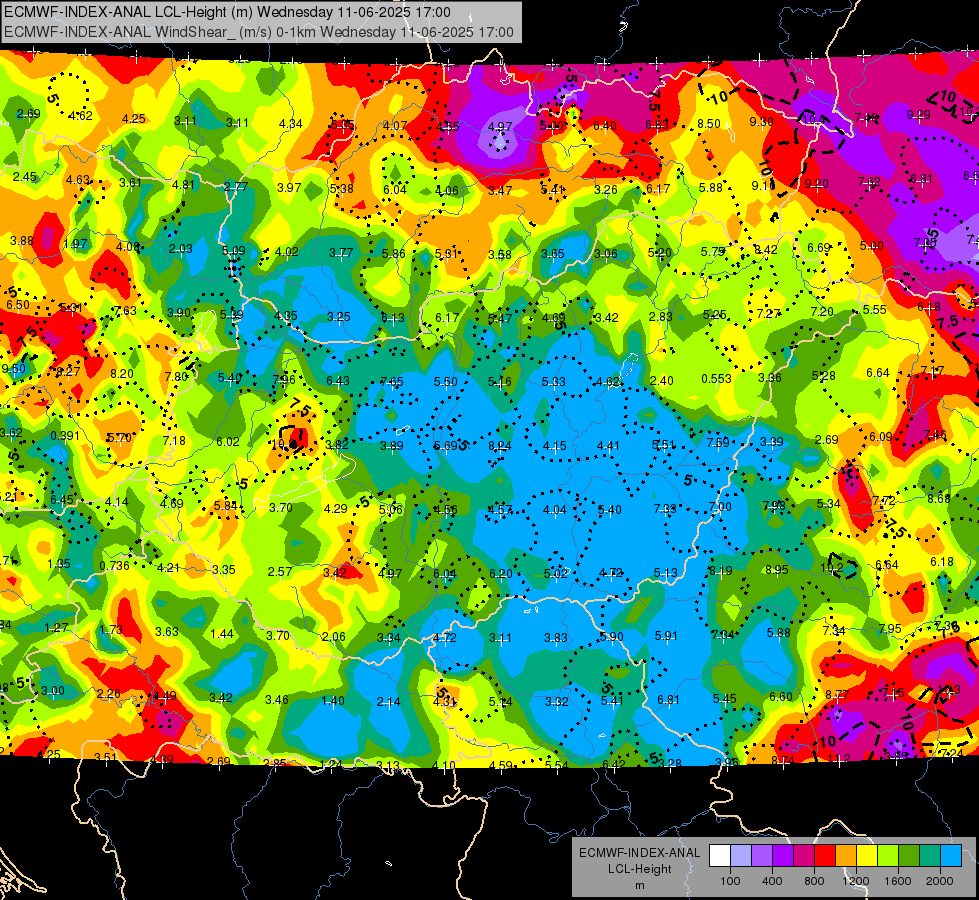This screenshot has height=900, width=979.
Task: Click the wind shear value 3.00
Action: tap(52, 691)
